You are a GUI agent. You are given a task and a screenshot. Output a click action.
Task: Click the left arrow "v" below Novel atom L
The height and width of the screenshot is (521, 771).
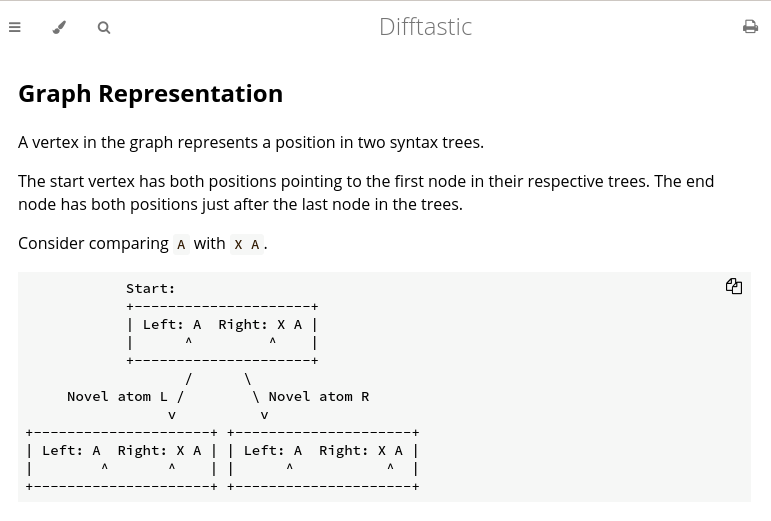[172, 414]
